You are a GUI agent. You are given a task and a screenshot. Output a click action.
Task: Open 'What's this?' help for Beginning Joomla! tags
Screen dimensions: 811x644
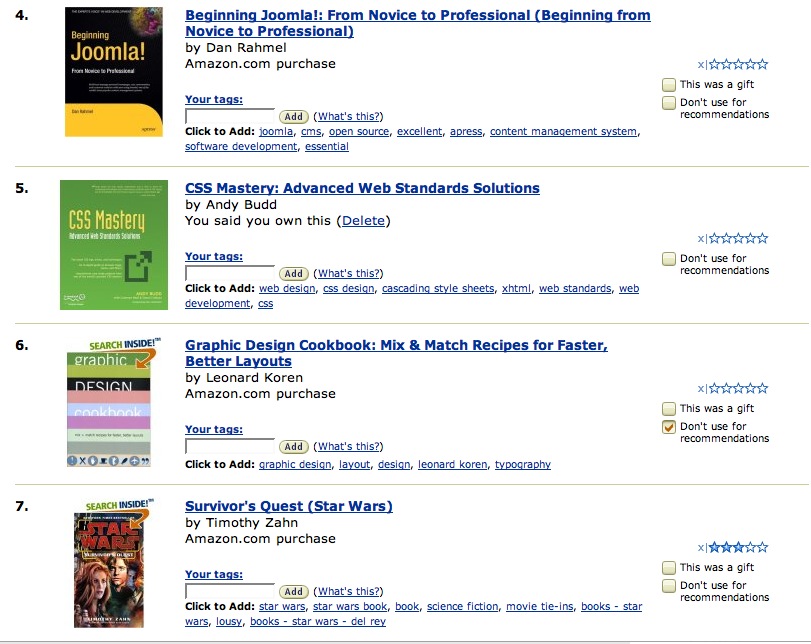(349, 116)
